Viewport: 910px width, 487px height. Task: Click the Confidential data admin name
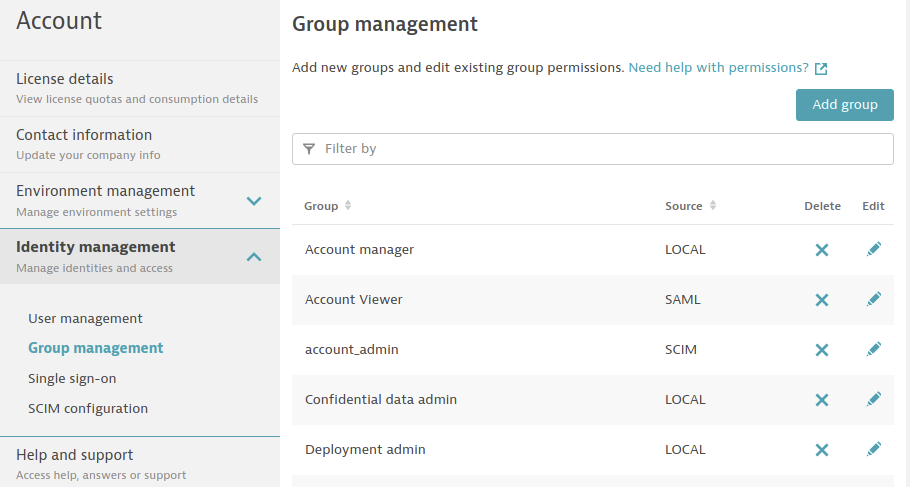[x=381, y=399]
